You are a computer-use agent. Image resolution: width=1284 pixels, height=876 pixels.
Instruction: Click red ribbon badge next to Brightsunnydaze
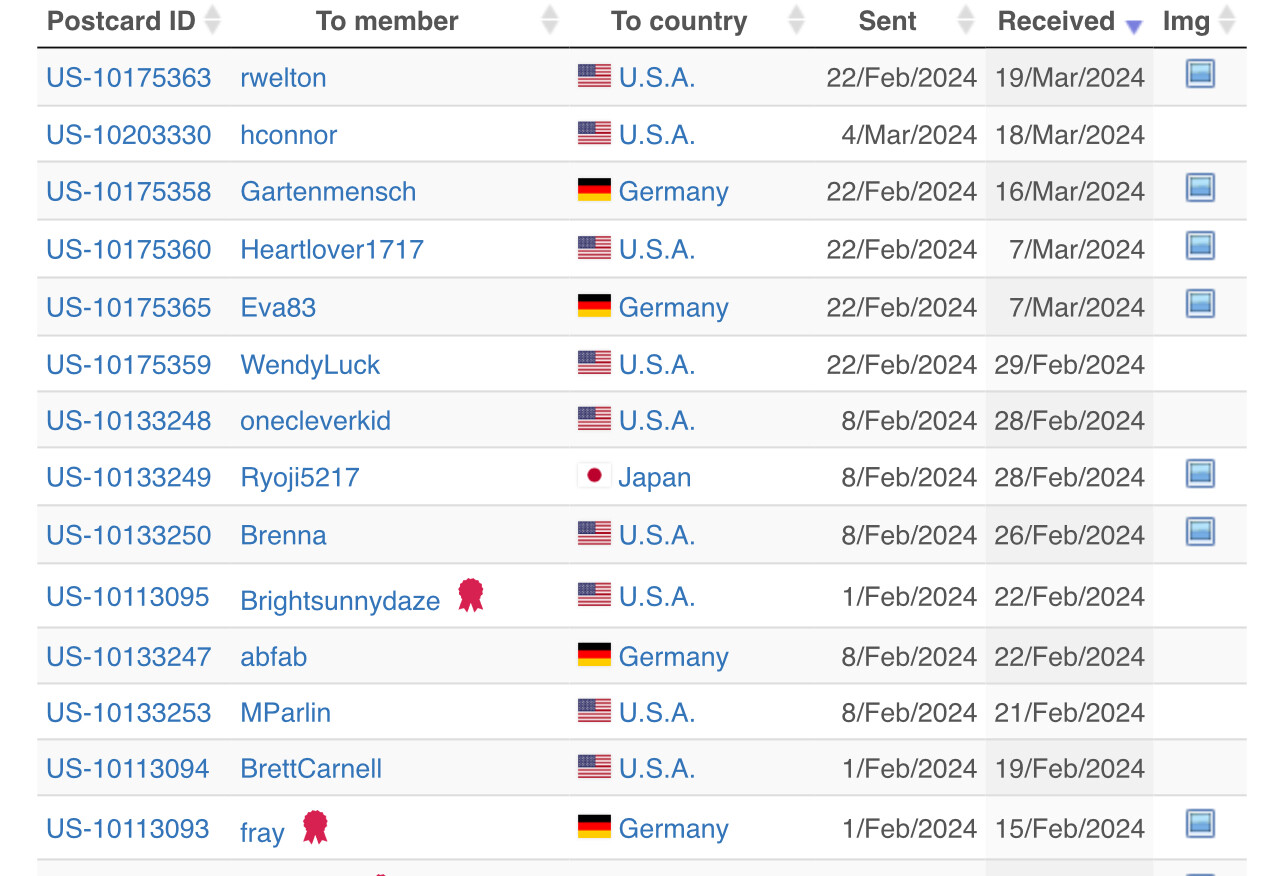471,595
